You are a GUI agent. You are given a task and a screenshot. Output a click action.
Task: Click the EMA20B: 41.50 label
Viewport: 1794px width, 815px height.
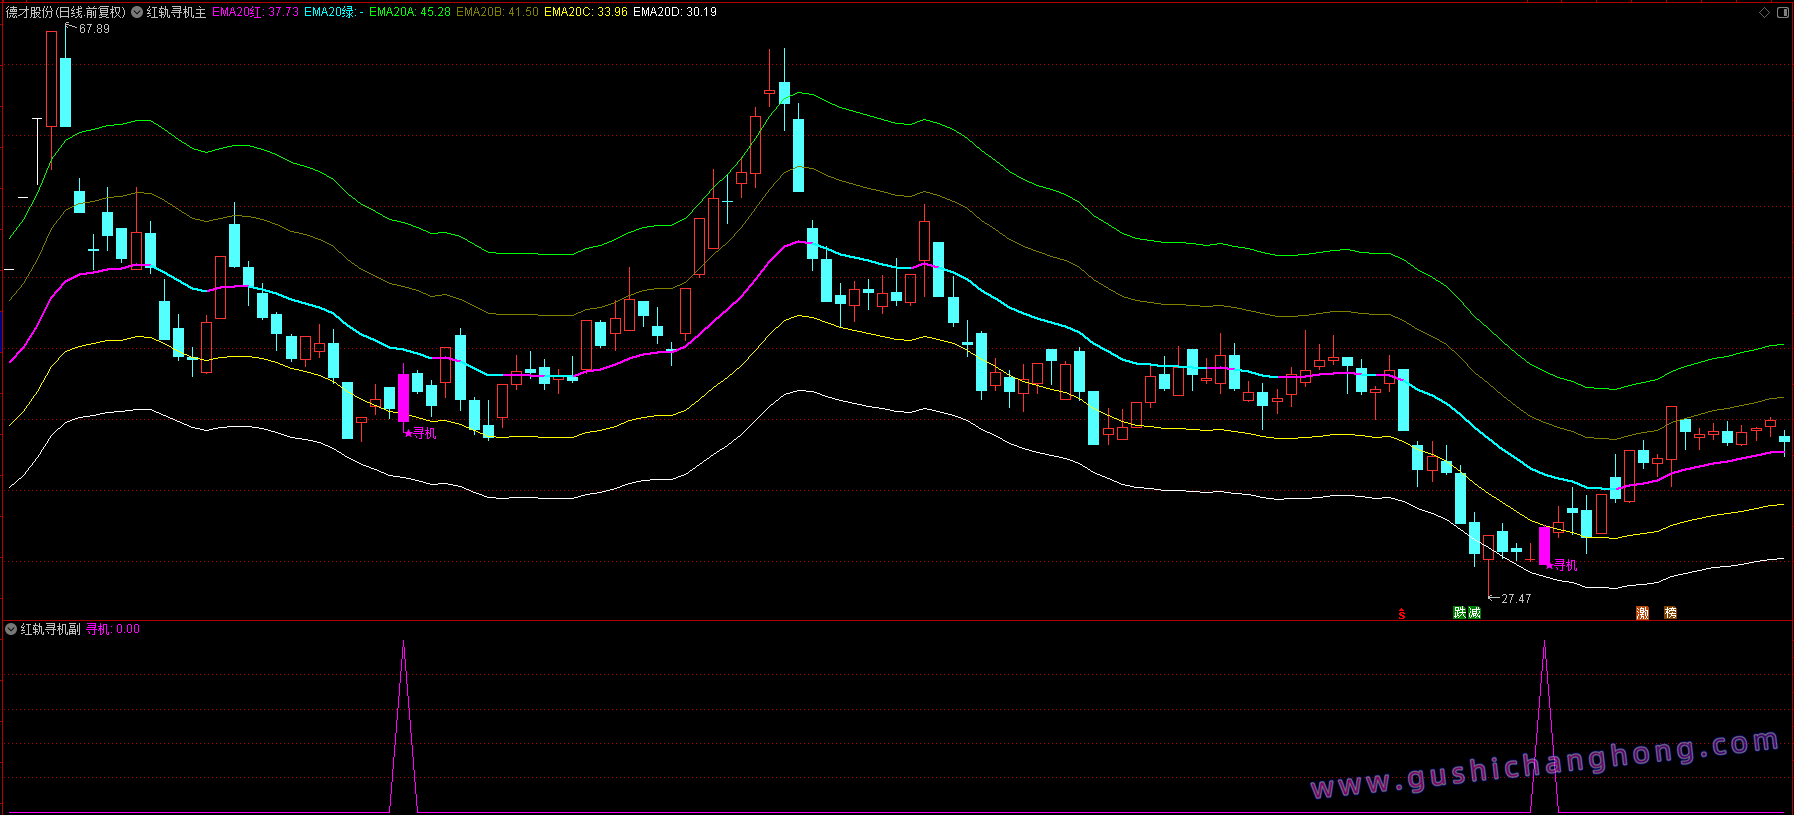[497, 13]
